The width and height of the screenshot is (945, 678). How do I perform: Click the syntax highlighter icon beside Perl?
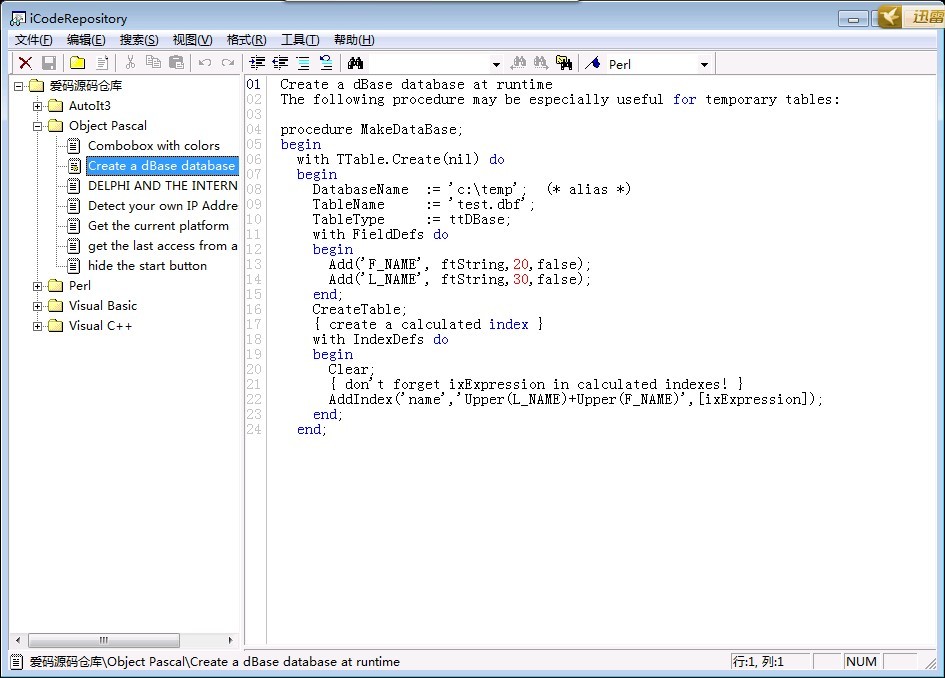tap(593, 63)
